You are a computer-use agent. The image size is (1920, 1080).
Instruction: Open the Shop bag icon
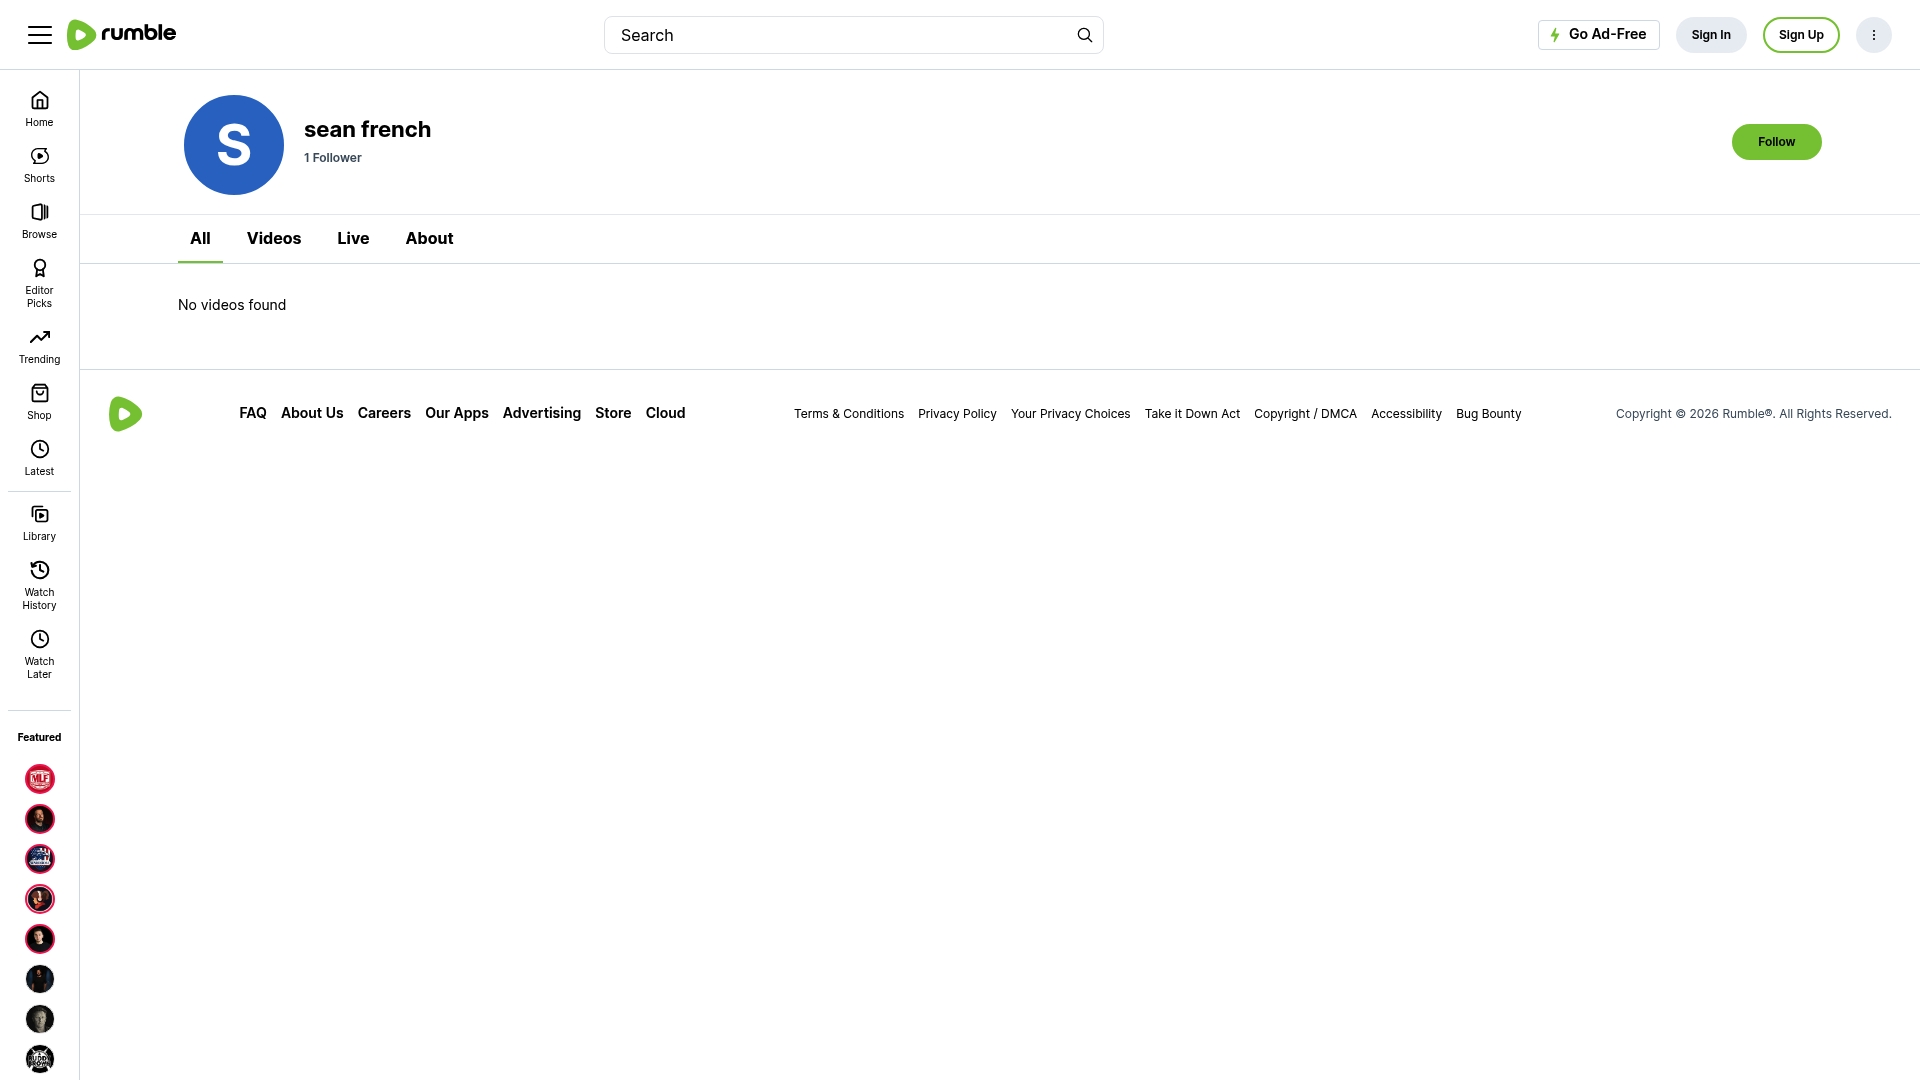coord(40,393)
